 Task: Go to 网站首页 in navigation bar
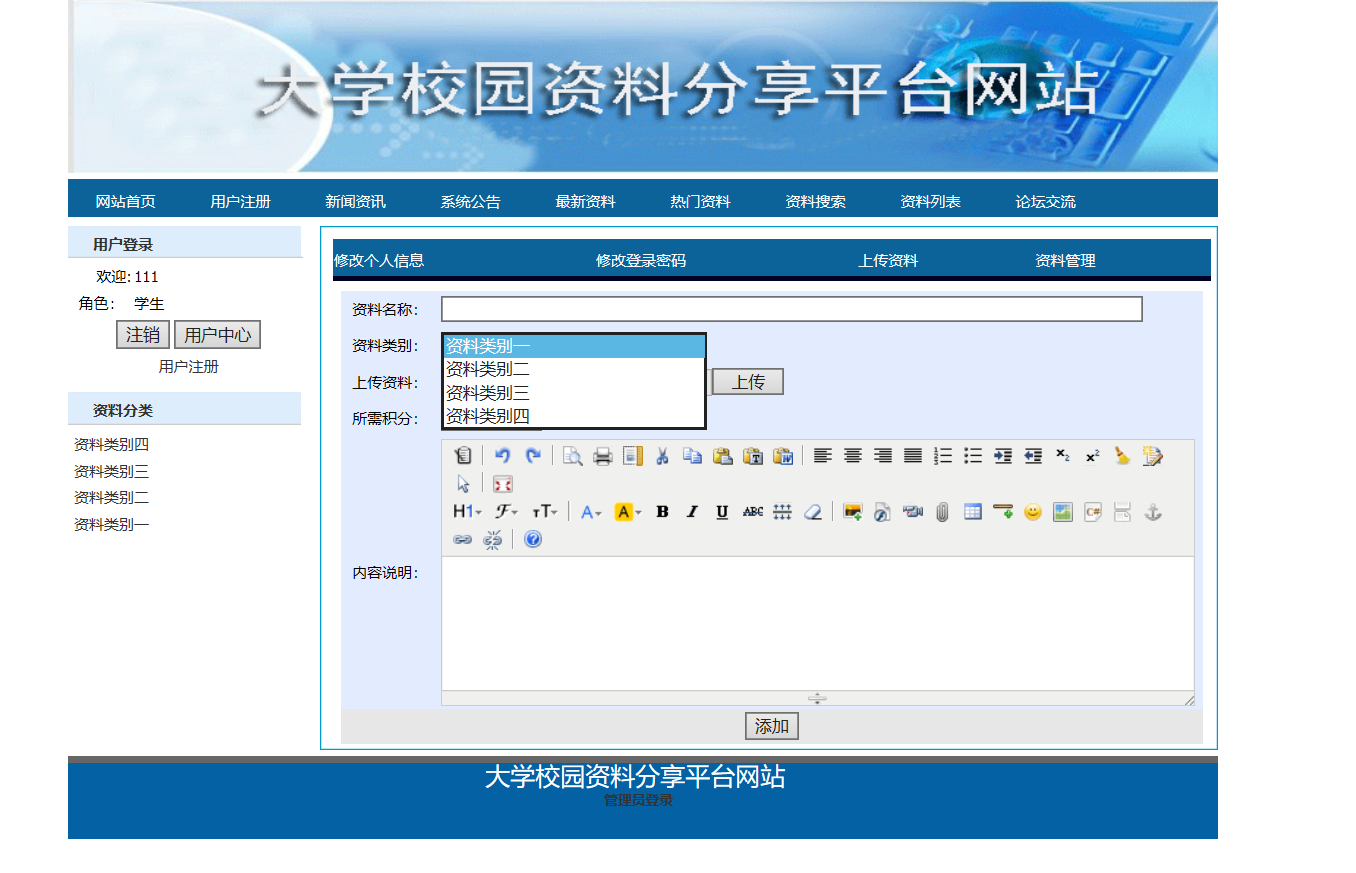[126, 202]
